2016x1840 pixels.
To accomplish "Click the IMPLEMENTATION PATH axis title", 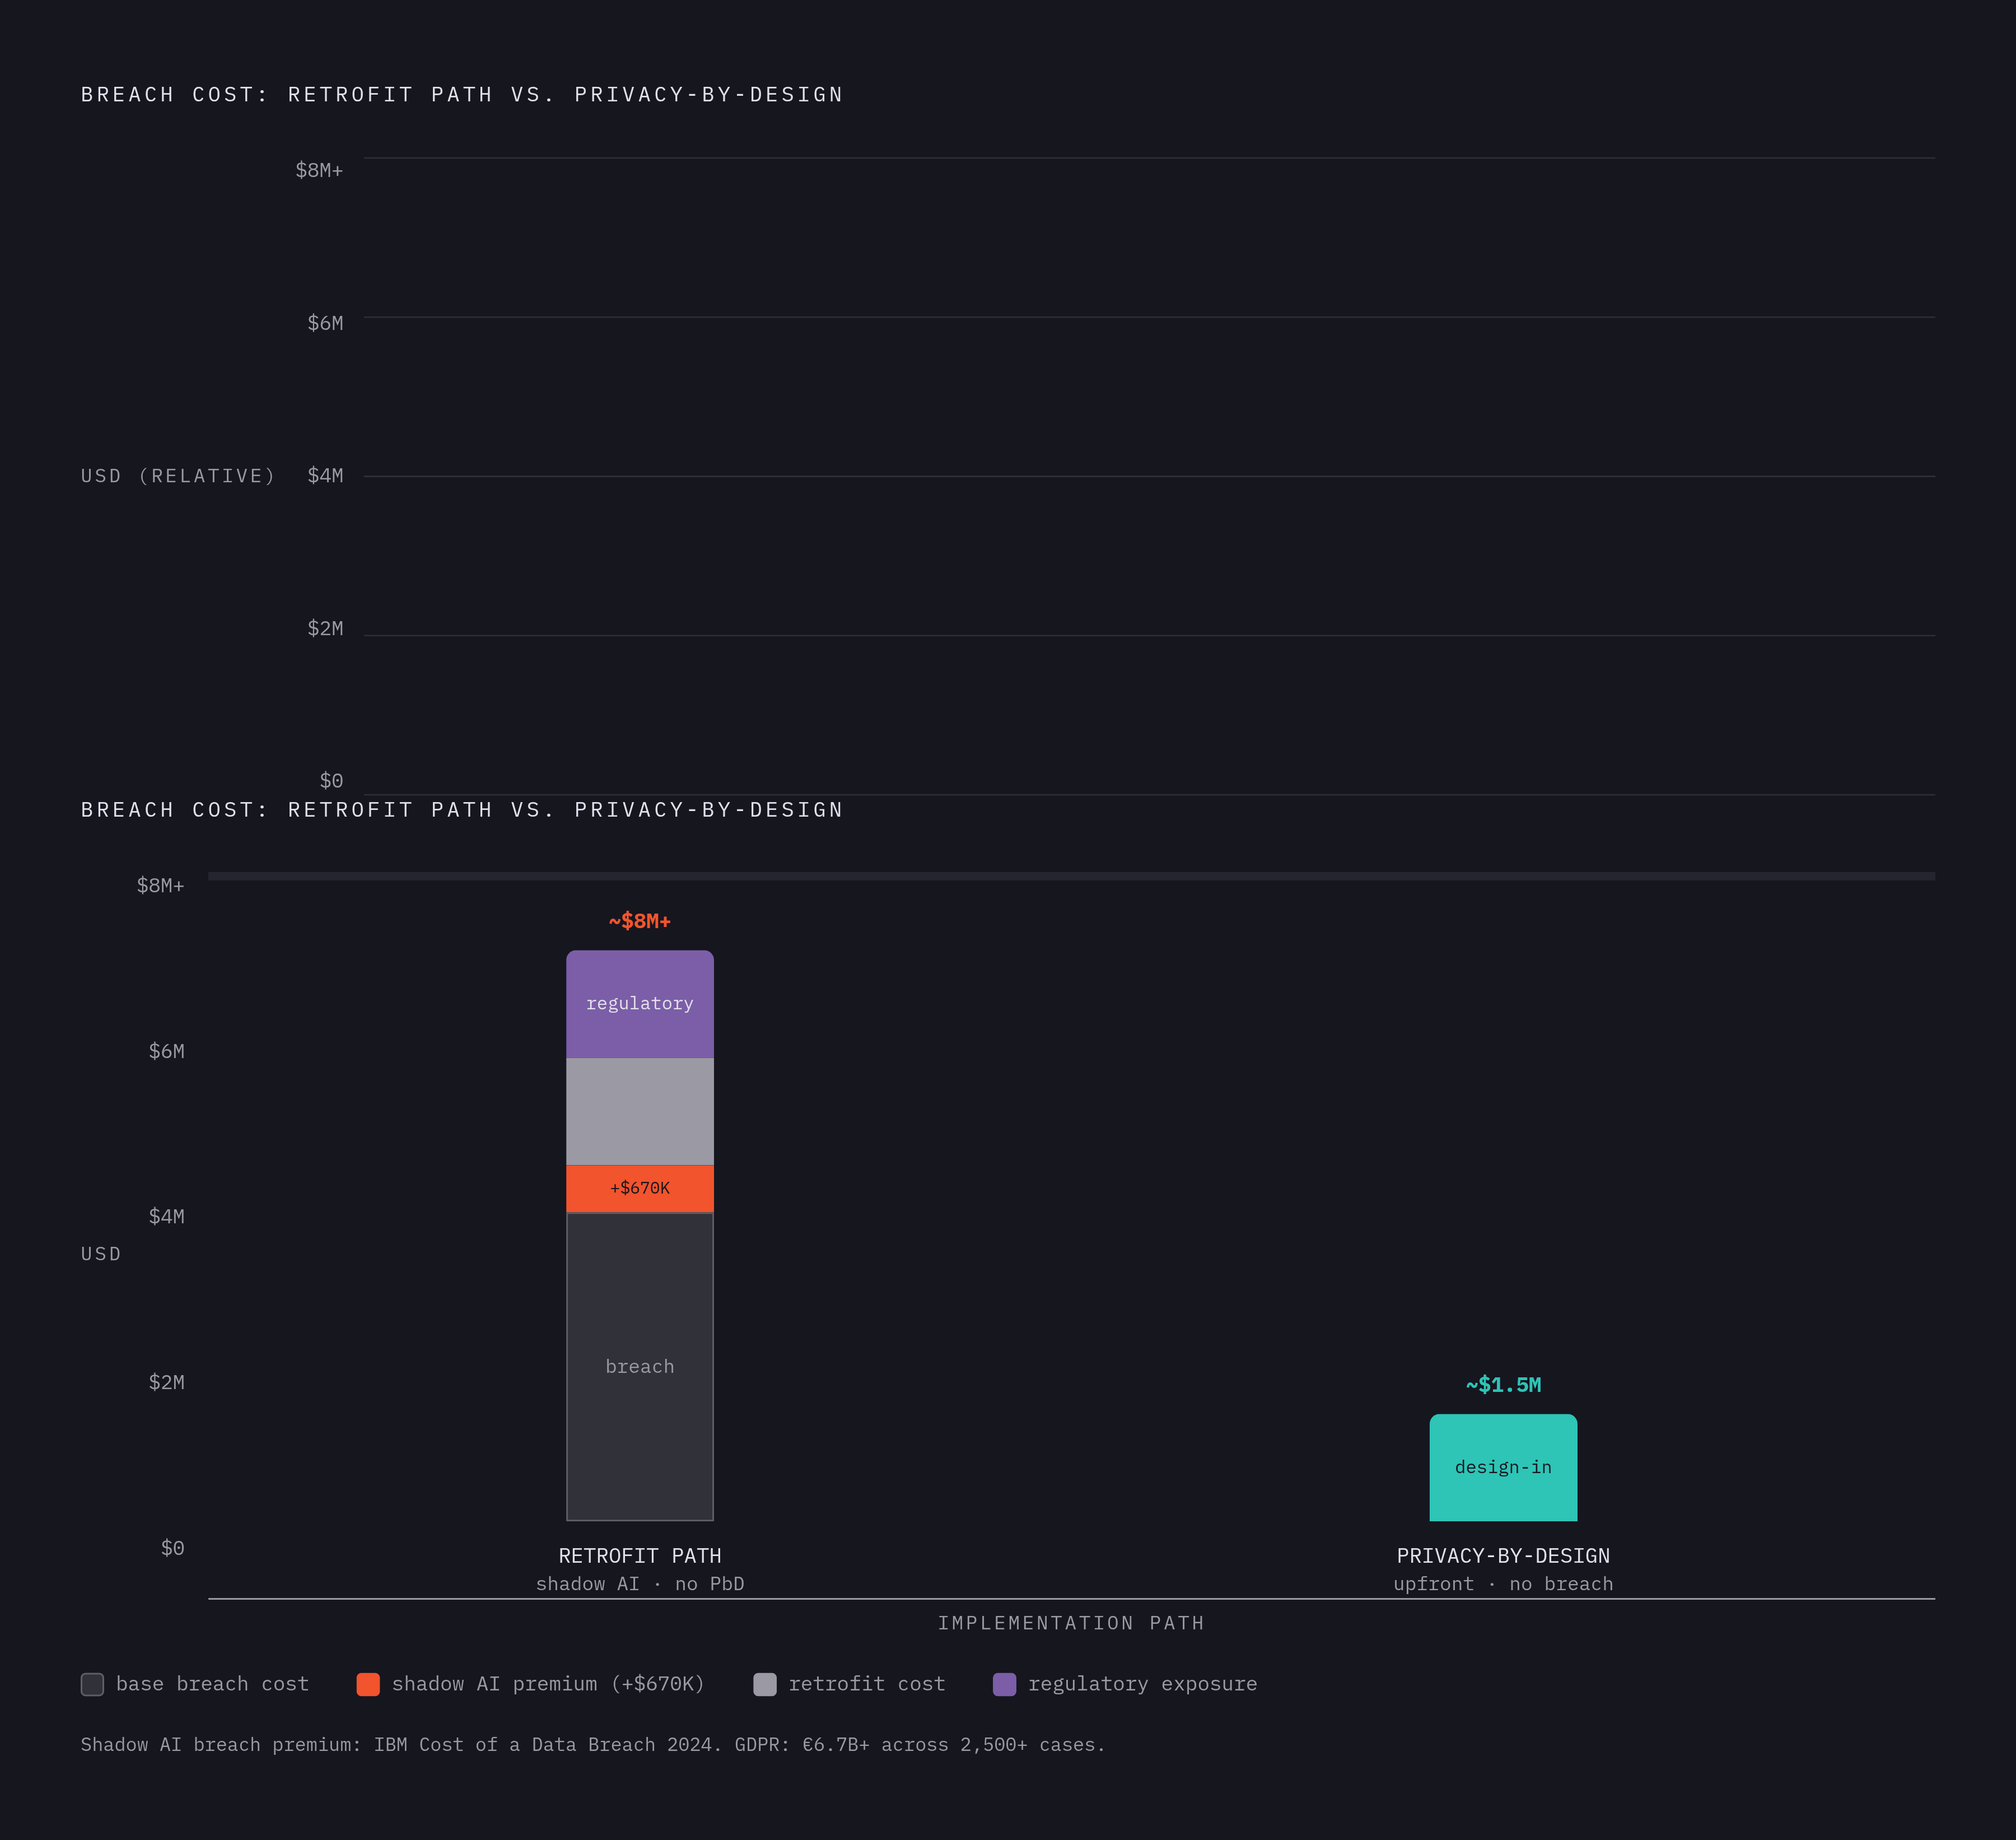I will coord(1071,1623).
